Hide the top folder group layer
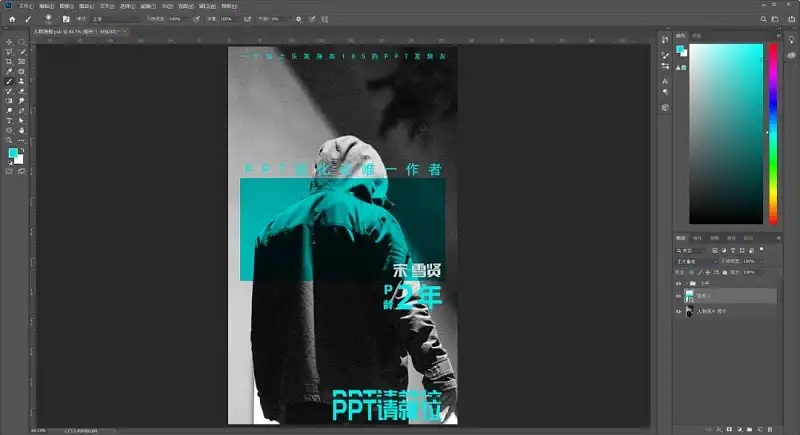Image resolution: width=800 pixels, height=435 pixels. (679, 284)
